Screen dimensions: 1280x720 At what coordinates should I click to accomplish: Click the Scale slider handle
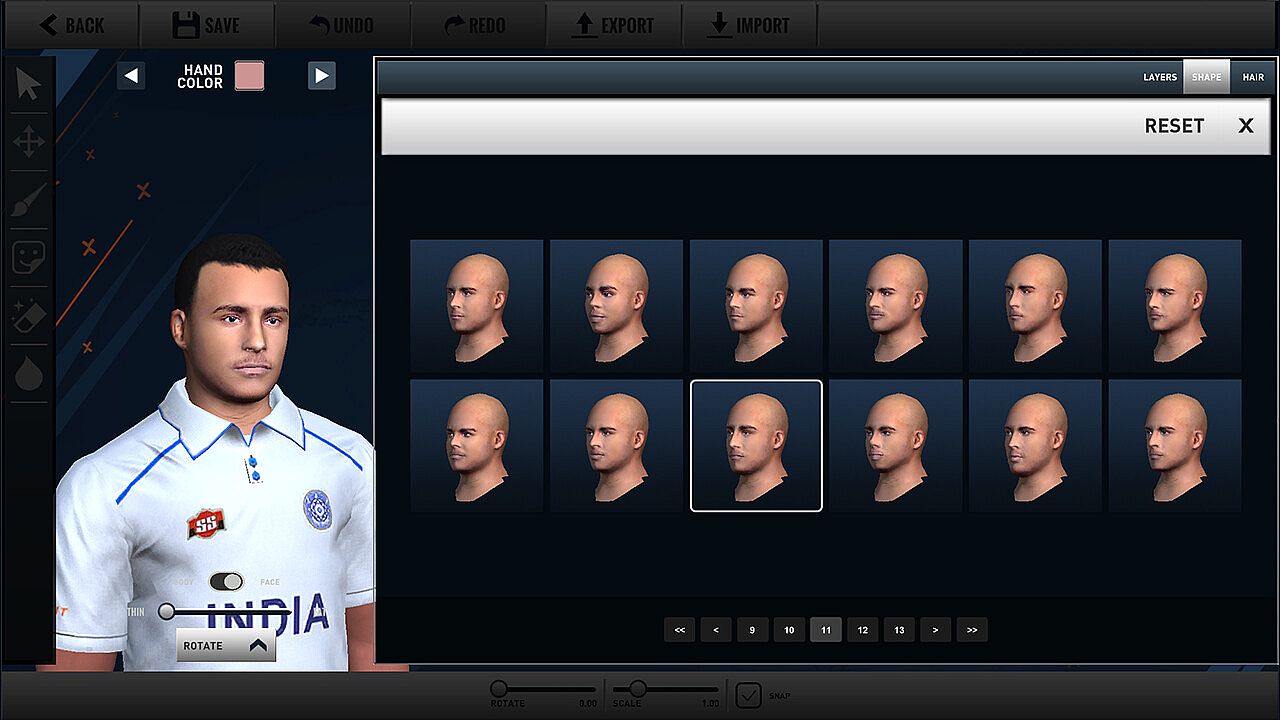(637, 688)
